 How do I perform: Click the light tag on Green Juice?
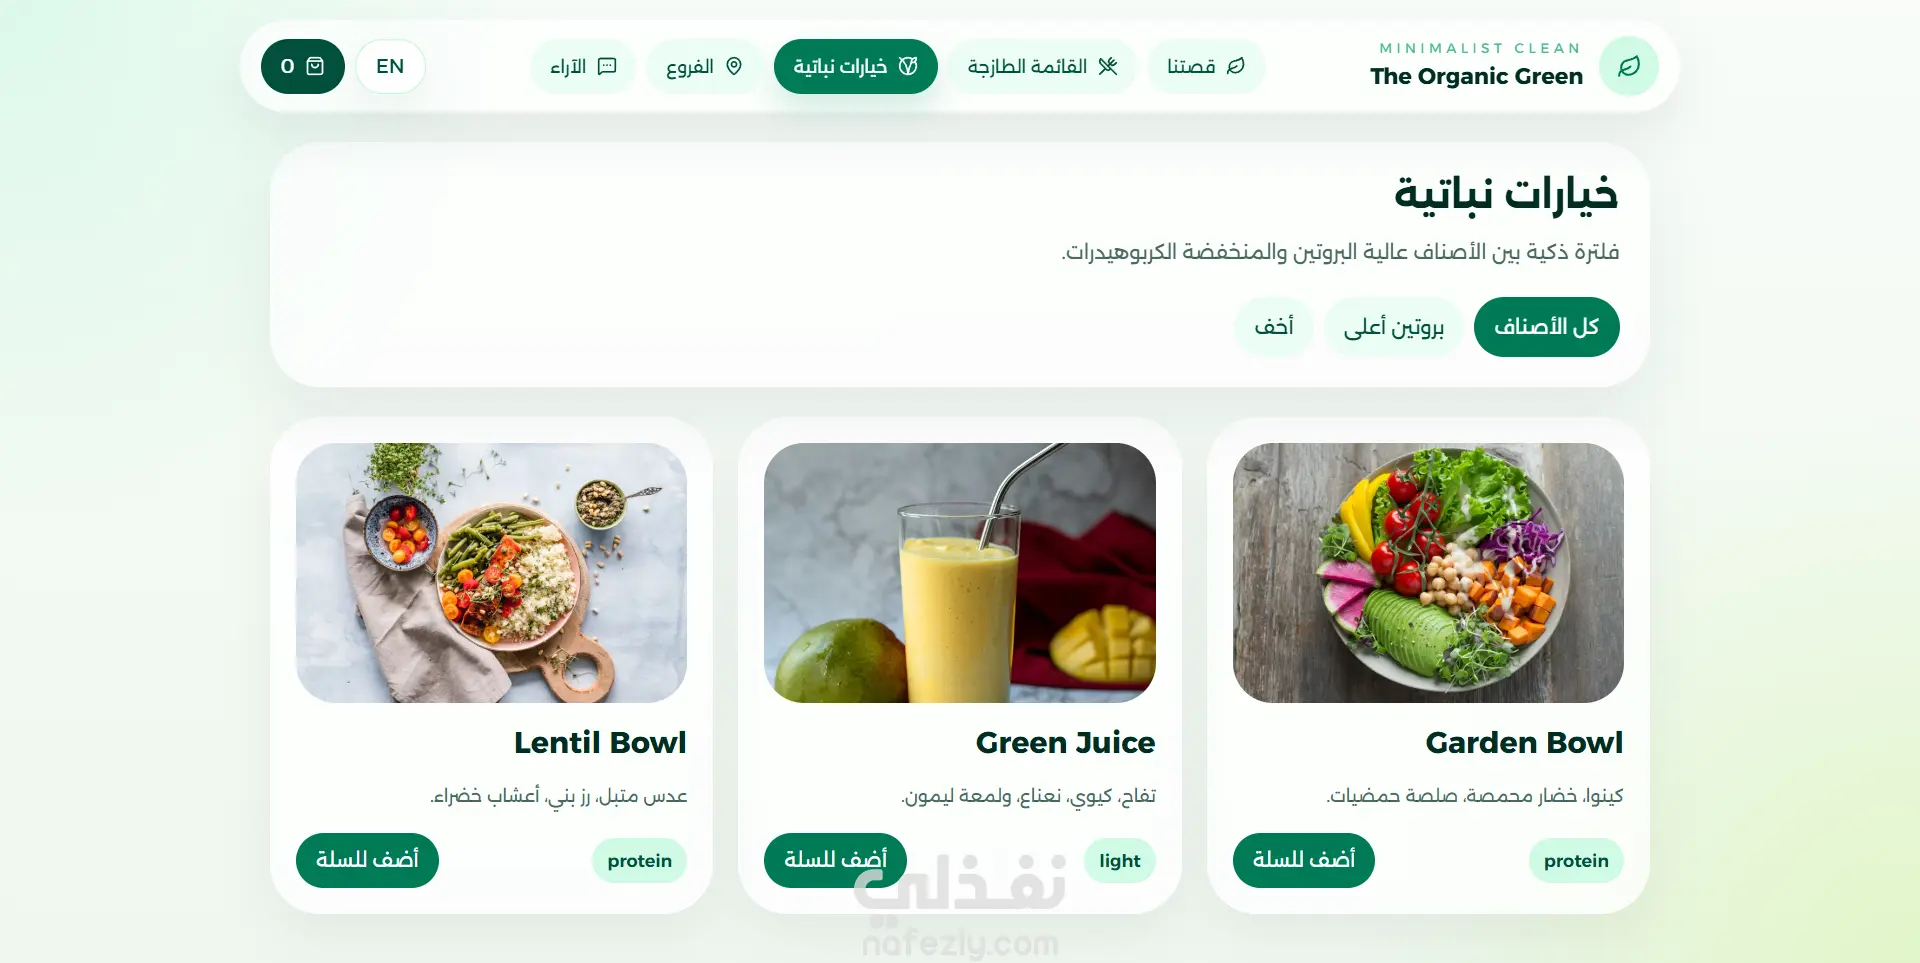[1119, 861]
